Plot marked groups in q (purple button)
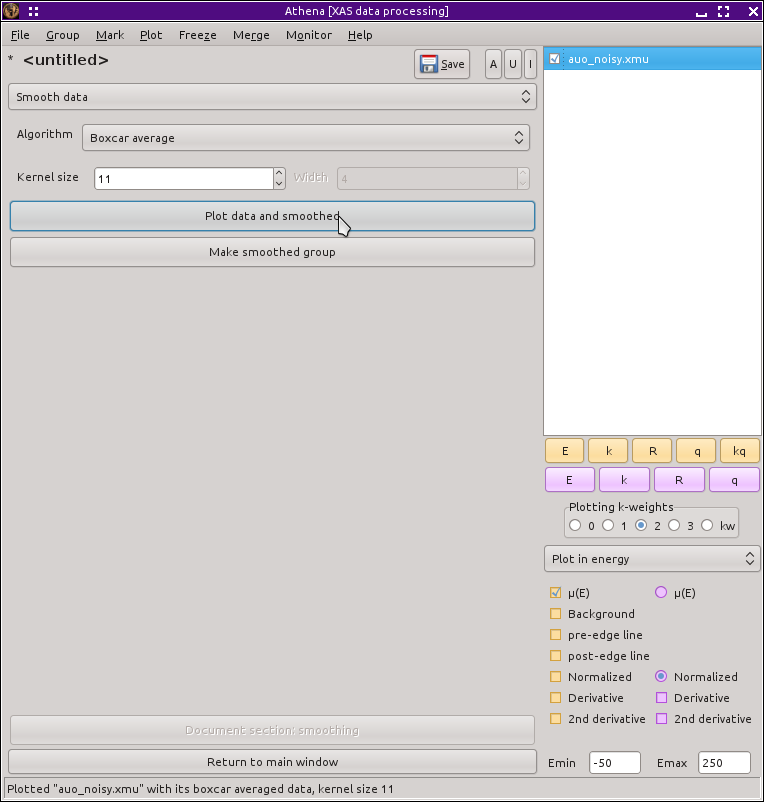Screen dimensions: 764x802 pos(734,480)
